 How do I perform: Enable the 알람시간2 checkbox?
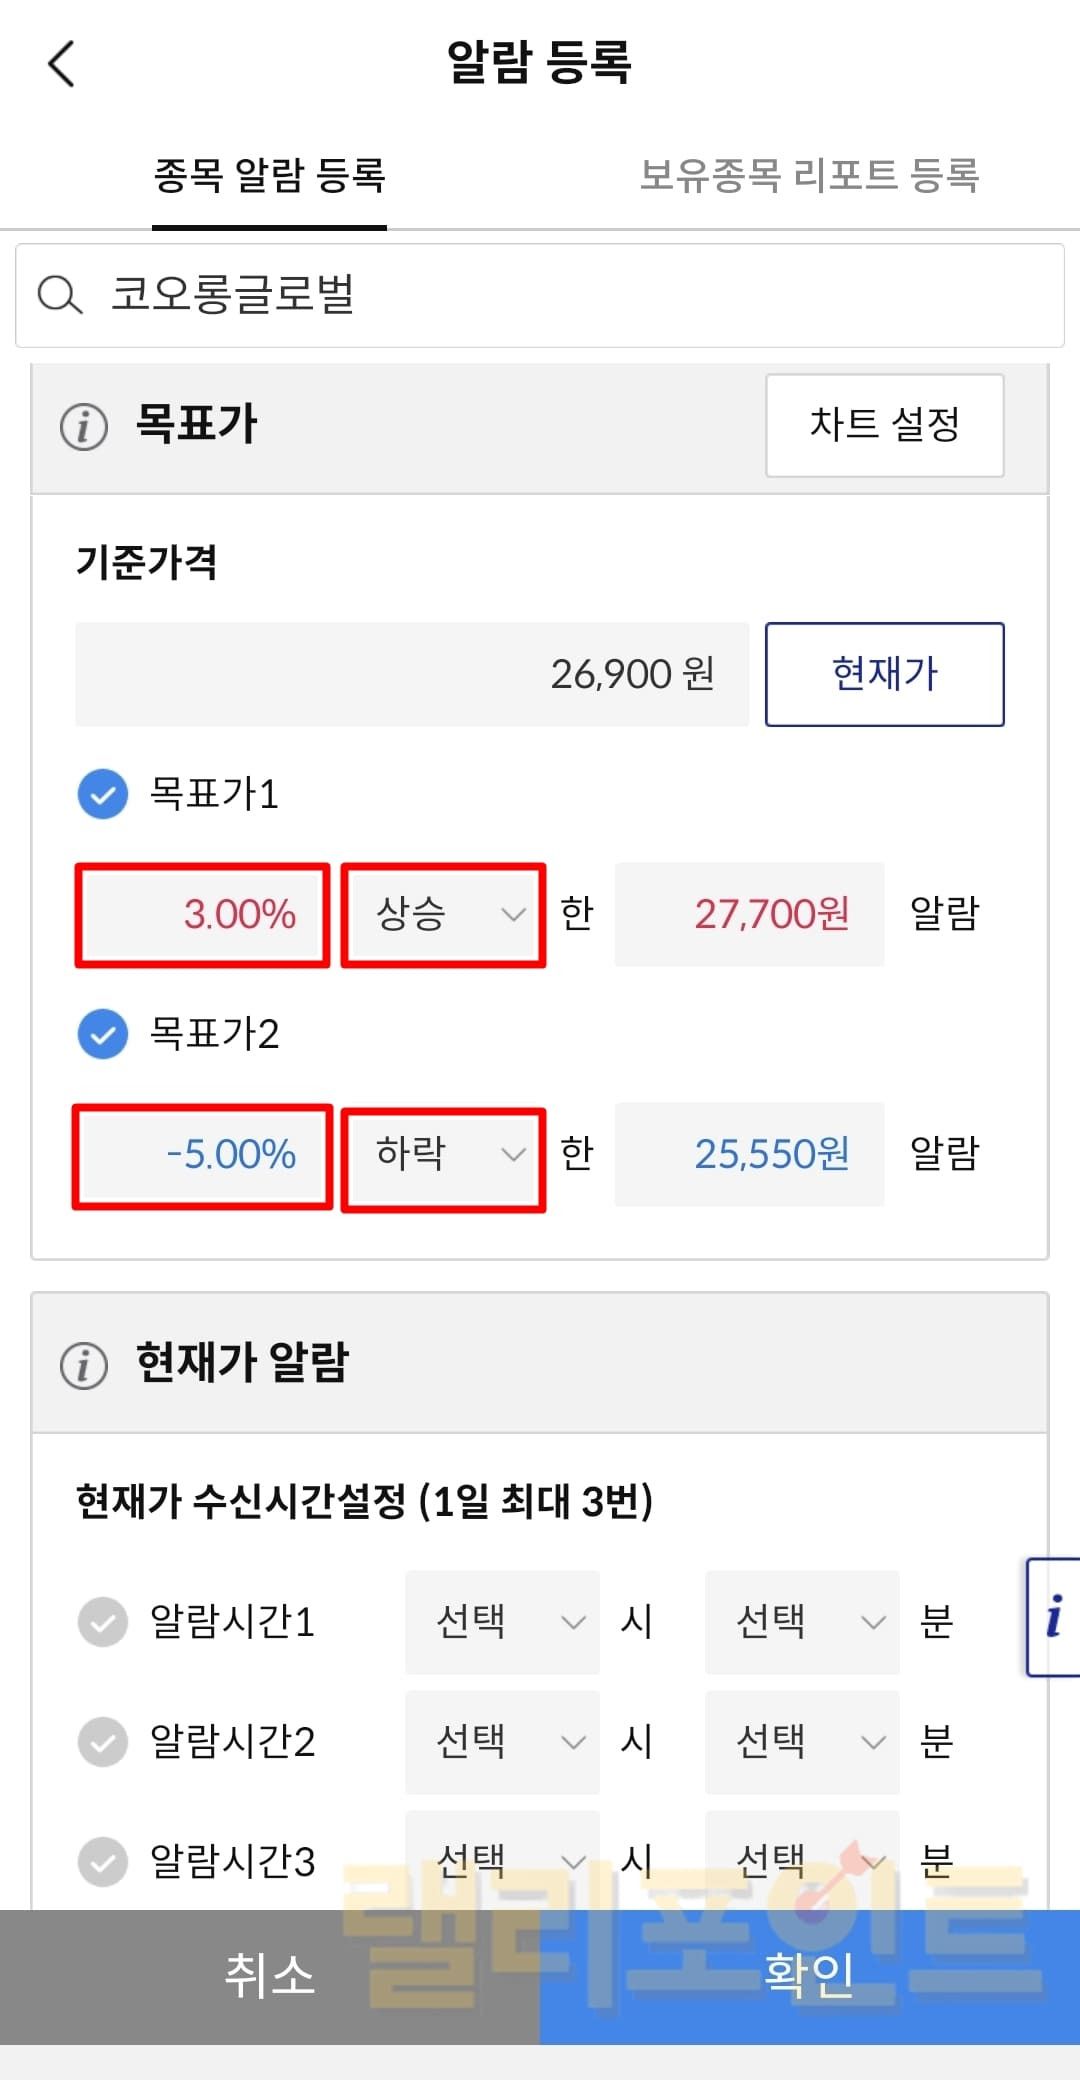click(103, 1742)
